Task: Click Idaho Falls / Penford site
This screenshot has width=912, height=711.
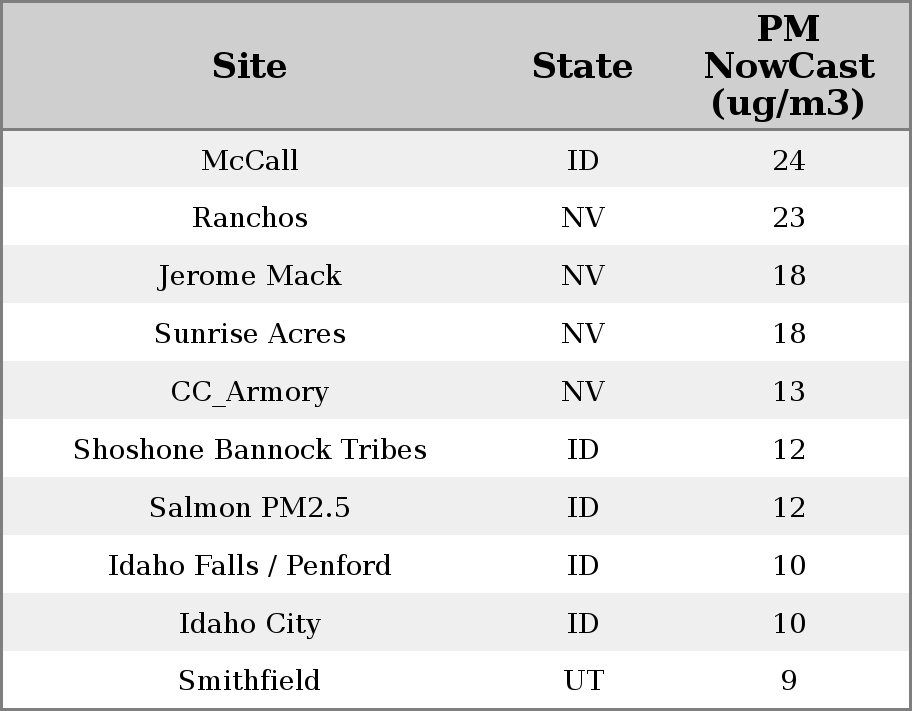Action: point(249,566)
